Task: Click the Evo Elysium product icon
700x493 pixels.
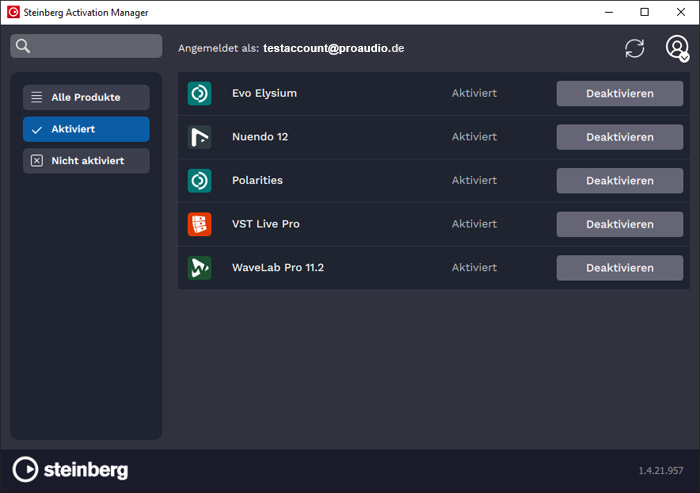Action: click(x=199, y=93)
